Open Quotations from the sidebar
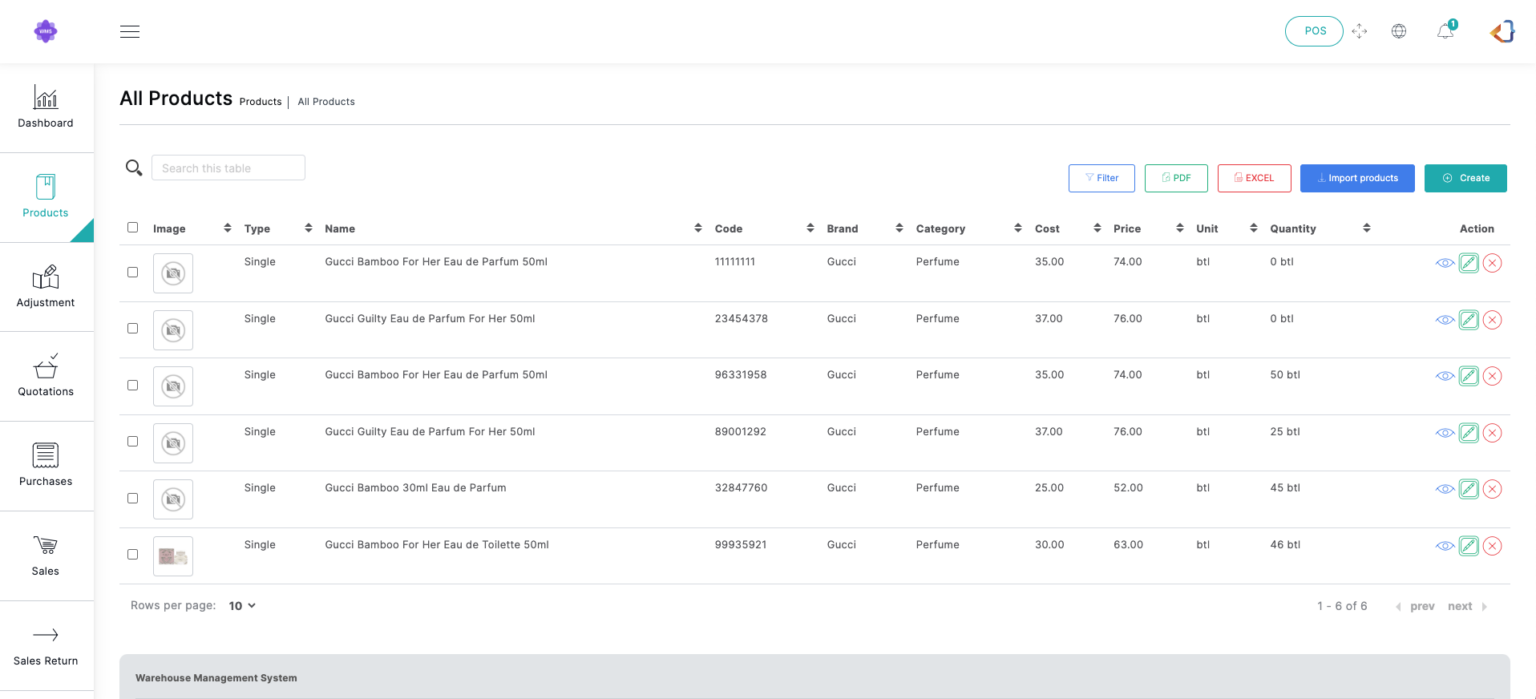This screenshot has height=699, width=1536. click(x=46, y=376)
